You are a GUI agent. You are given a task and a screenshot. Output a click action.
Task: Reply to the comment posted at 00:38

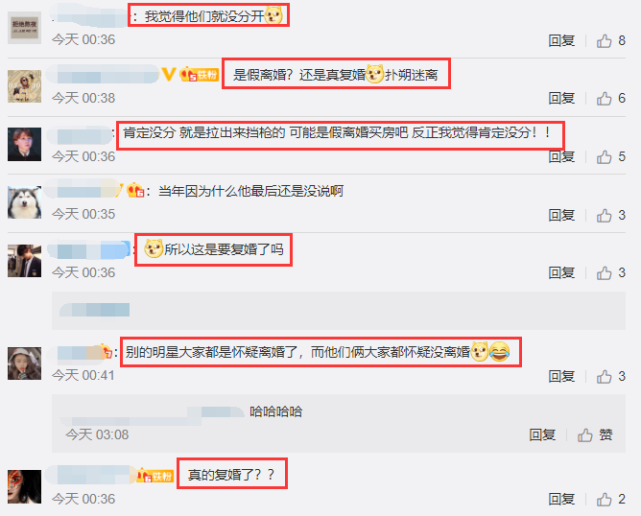(561, 98)
